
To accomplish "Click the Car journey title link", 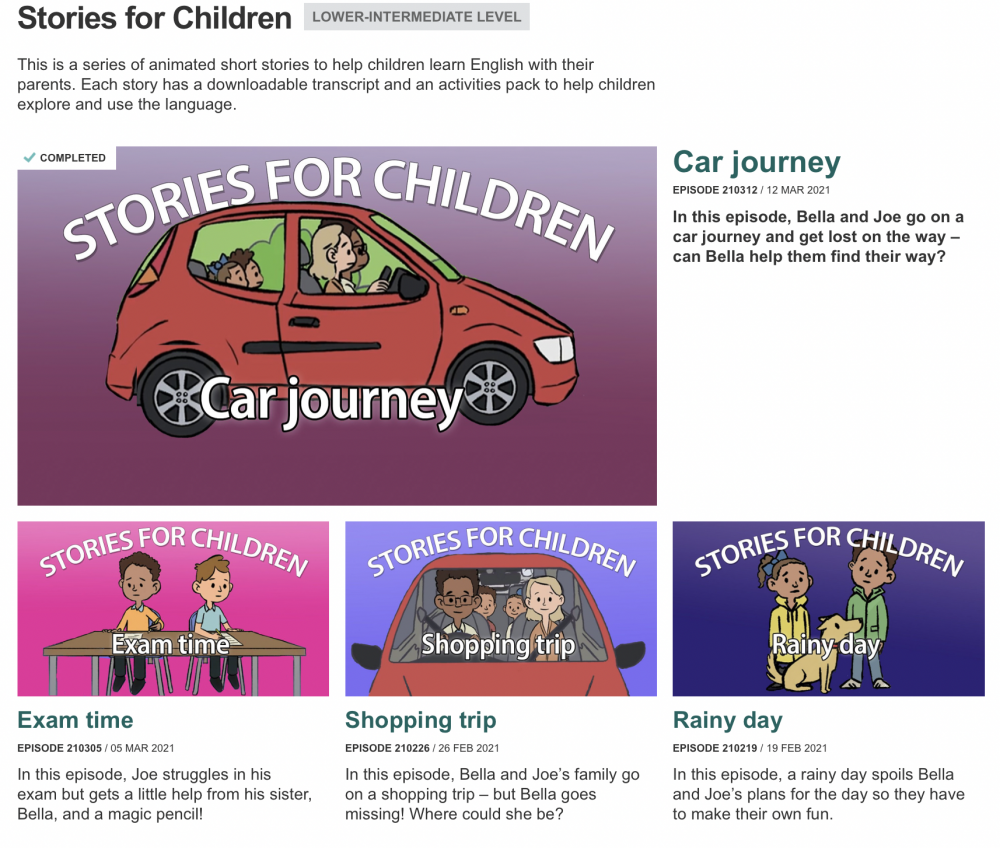I will 756,162.
